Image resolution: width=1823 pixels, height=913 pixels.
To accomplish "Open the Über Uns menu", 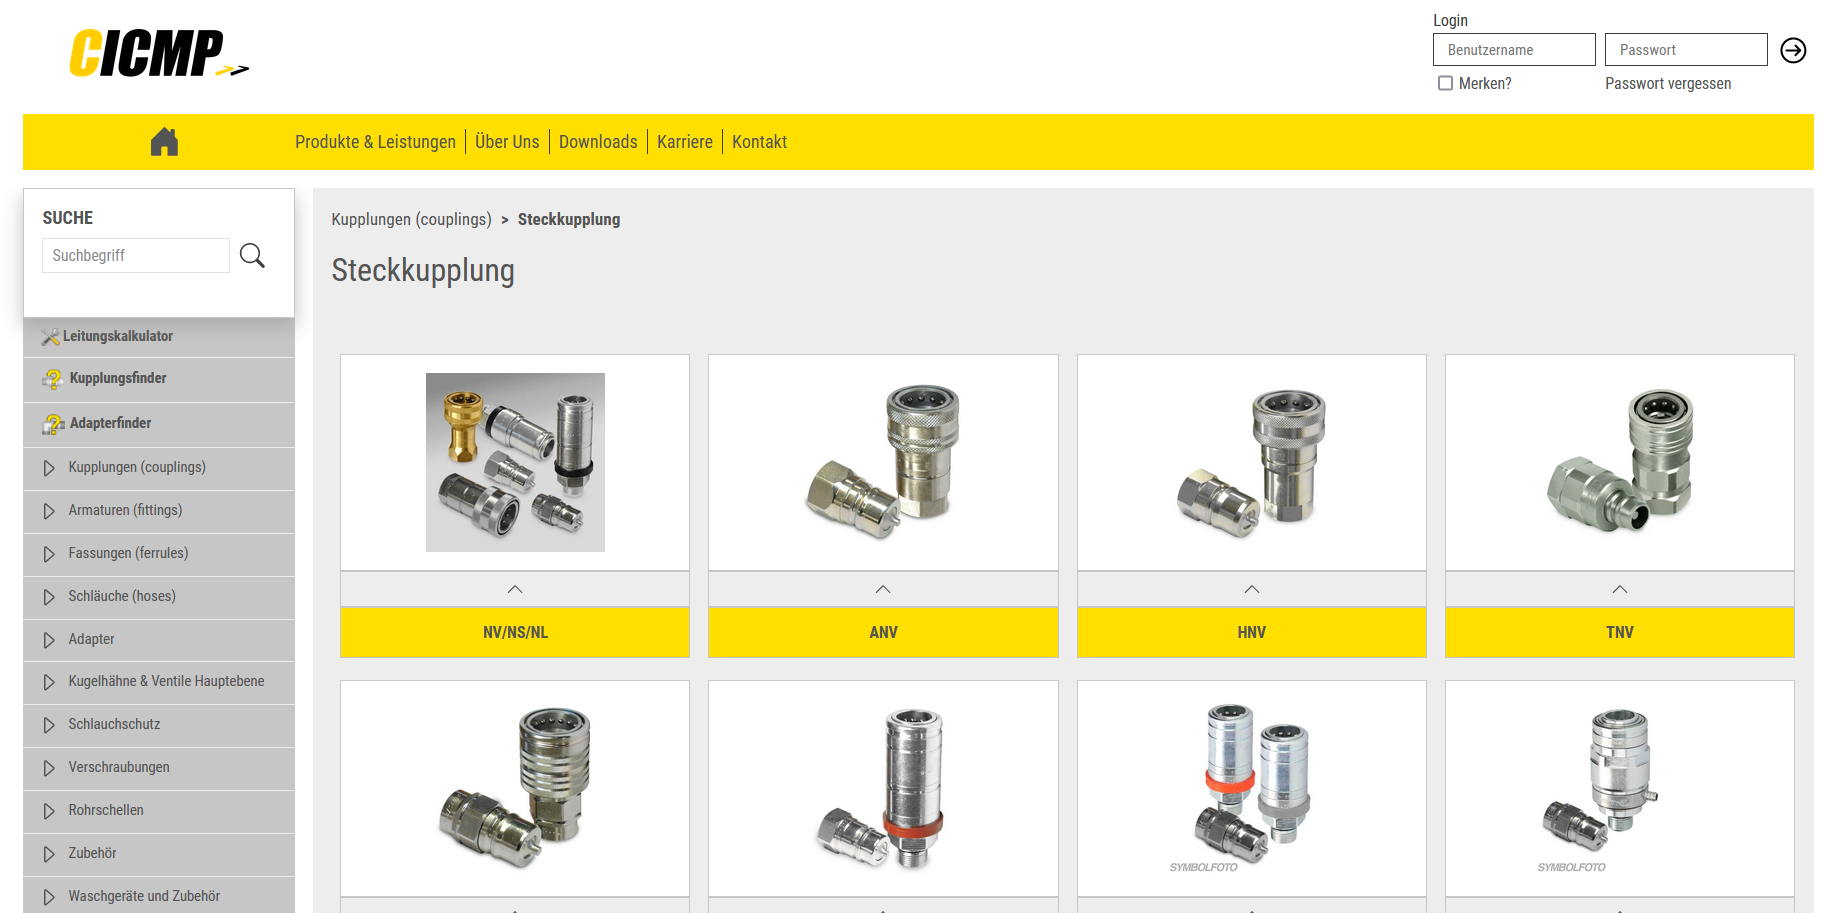I will coord(507,142).
